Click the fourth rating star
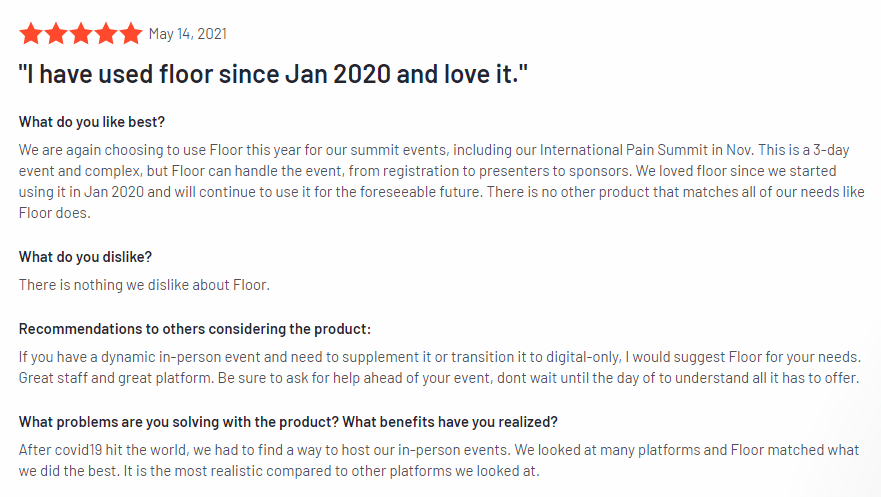 (106, 34)
